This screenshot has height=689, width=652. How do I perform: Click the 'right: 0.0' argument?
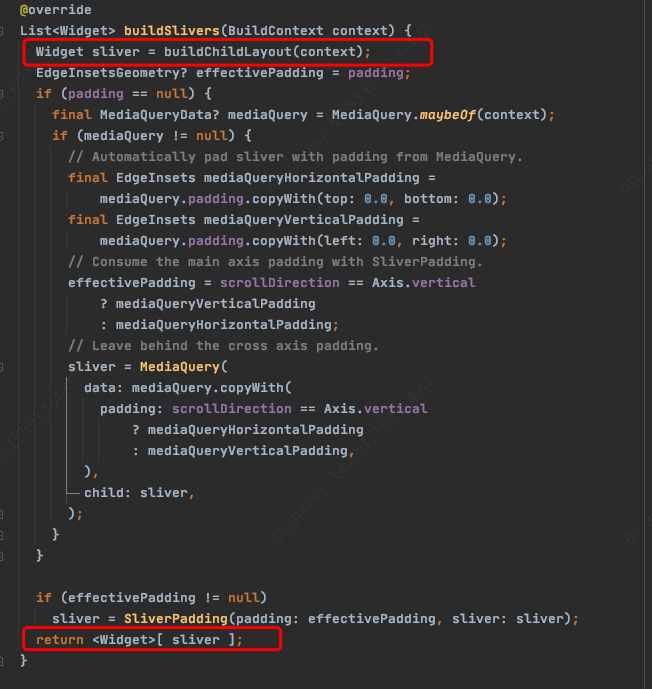click(452, 241)
